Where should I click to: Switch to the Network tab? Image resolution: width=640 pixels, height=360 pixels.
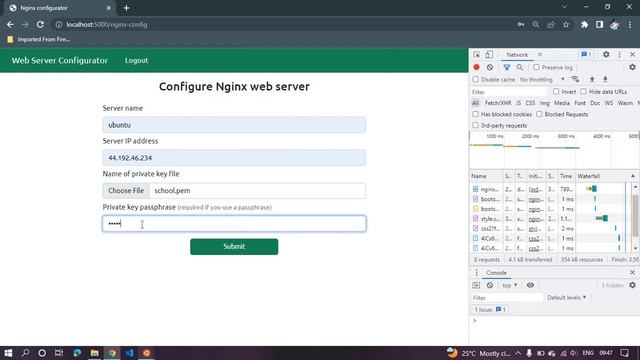pyautogui.click(x=517, y=55)
